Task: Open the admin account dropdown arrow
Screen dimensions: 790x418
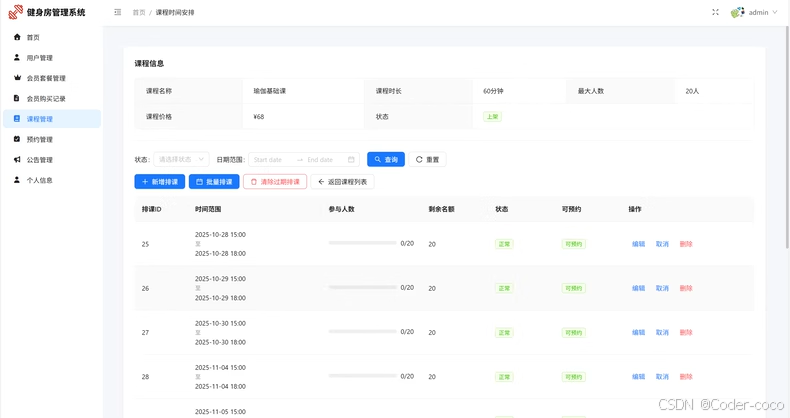Action: pos(775,12)
